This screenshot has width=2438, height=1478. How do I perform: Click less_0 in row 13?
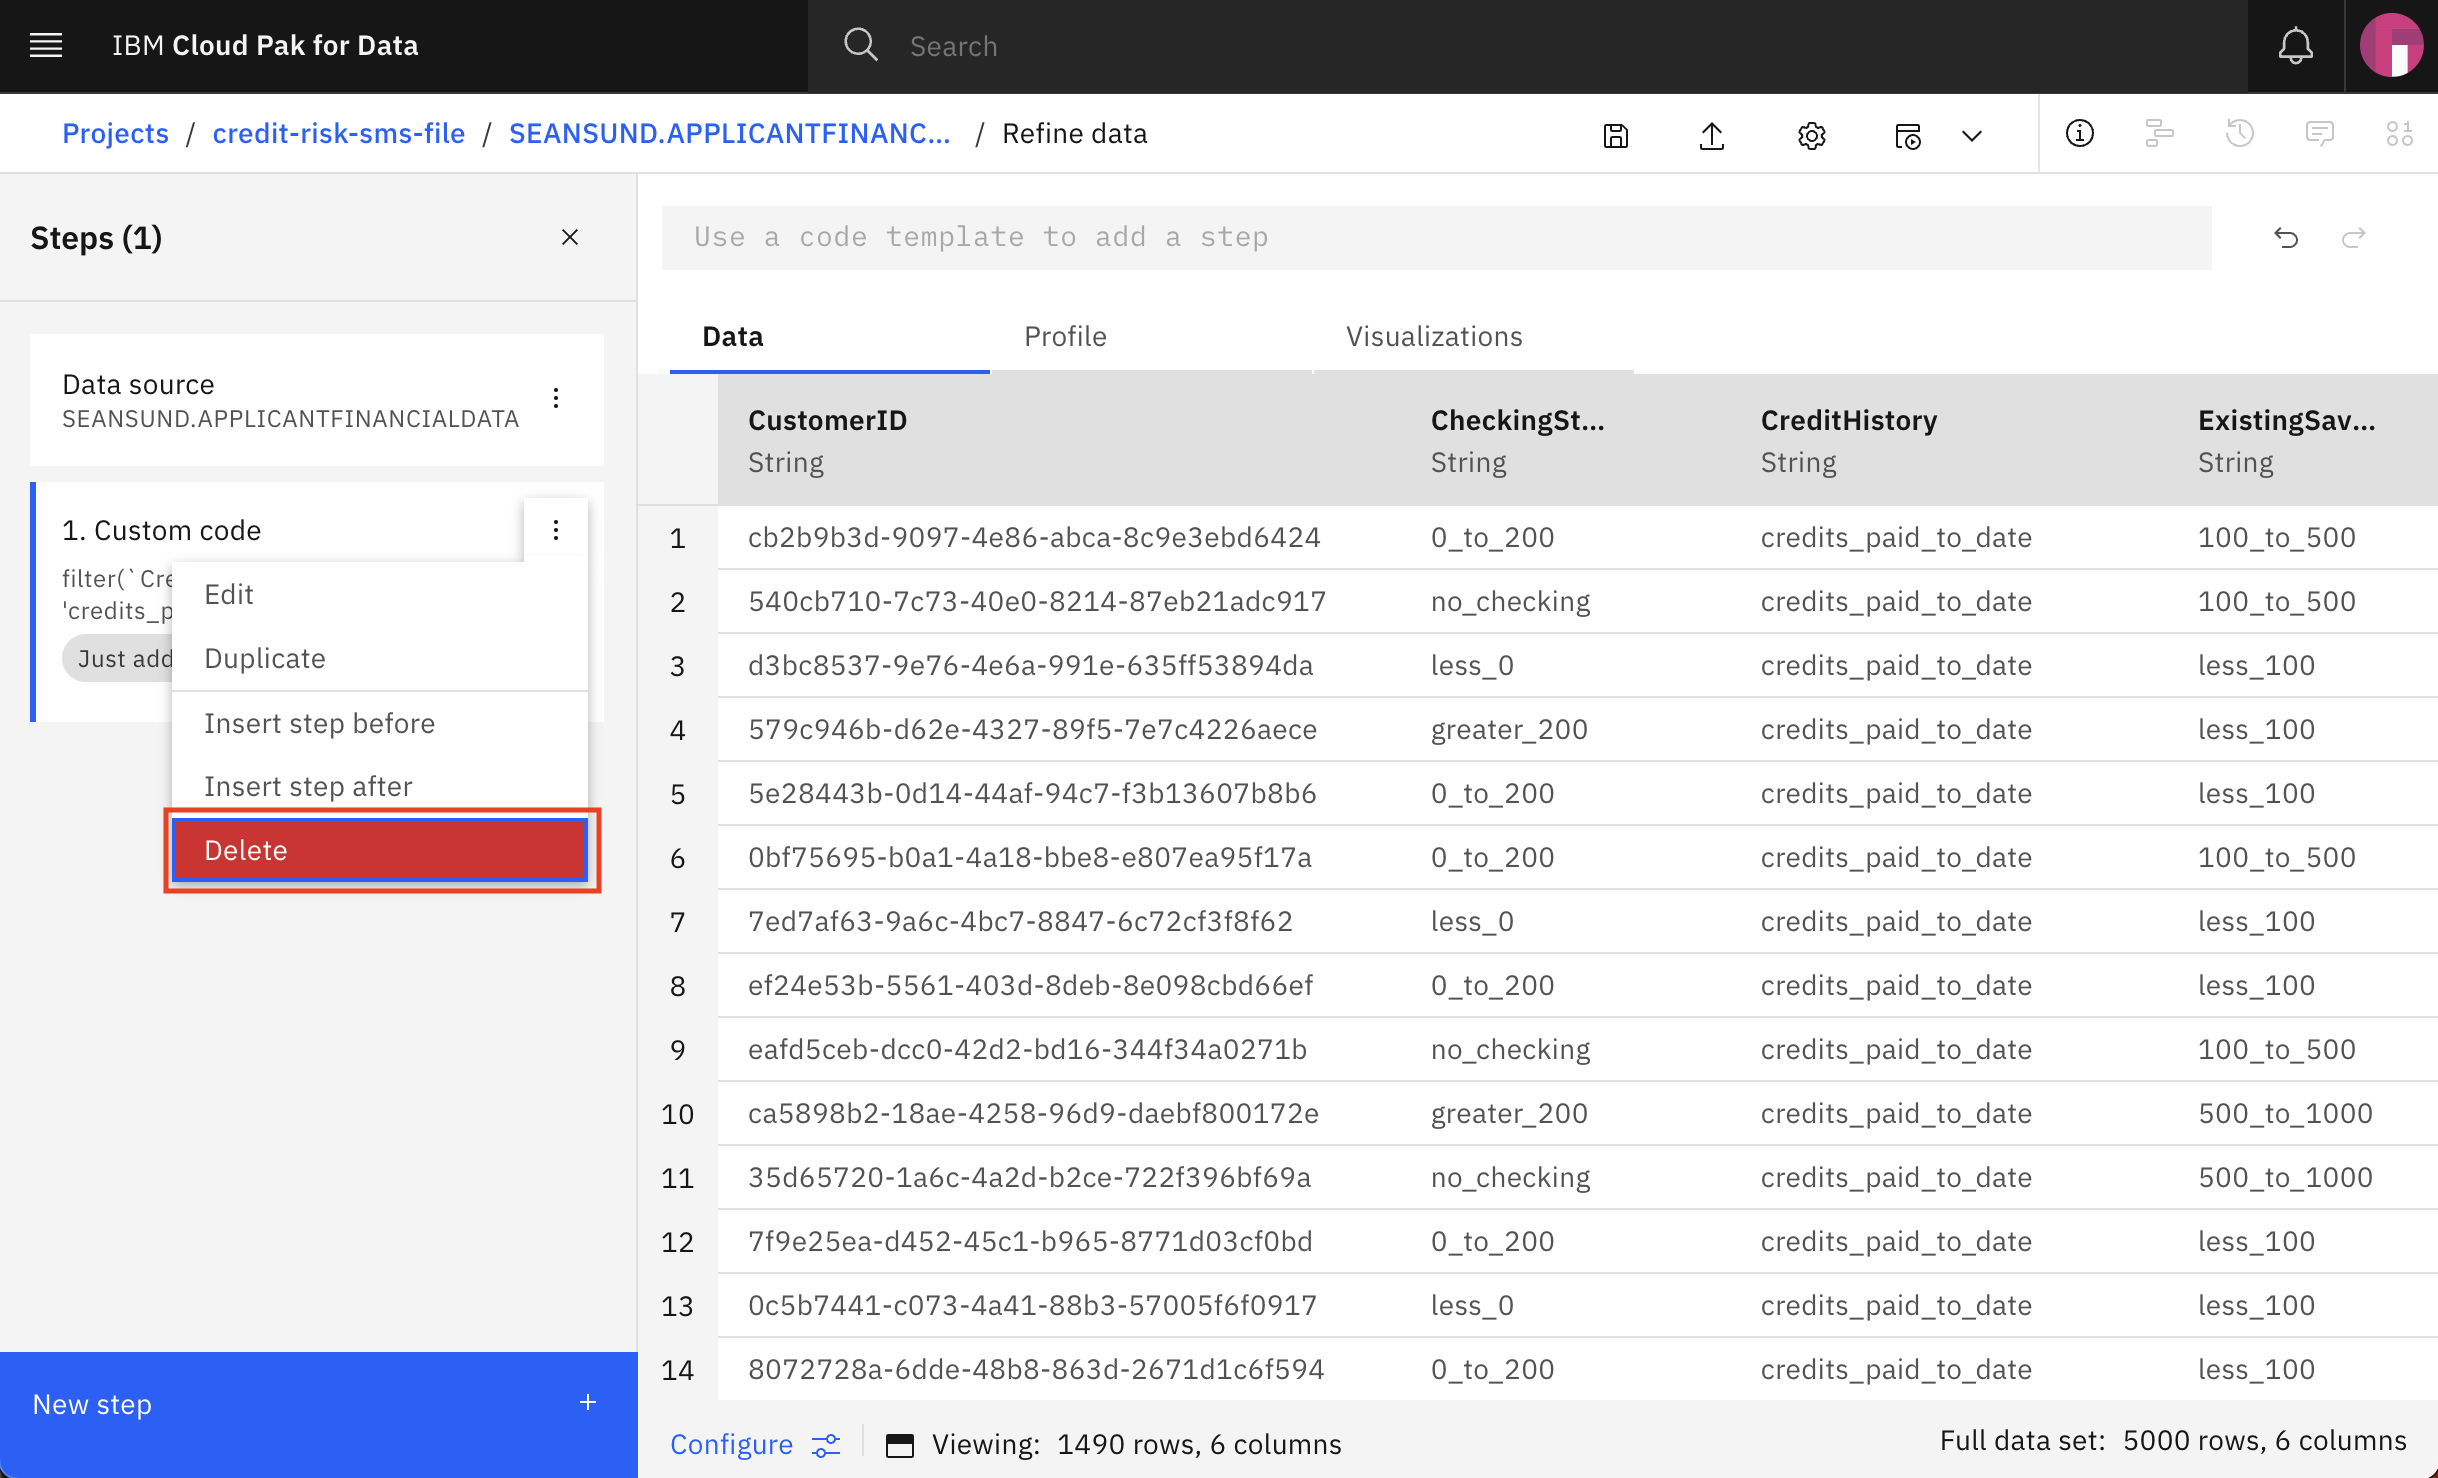(1472, 1305)
